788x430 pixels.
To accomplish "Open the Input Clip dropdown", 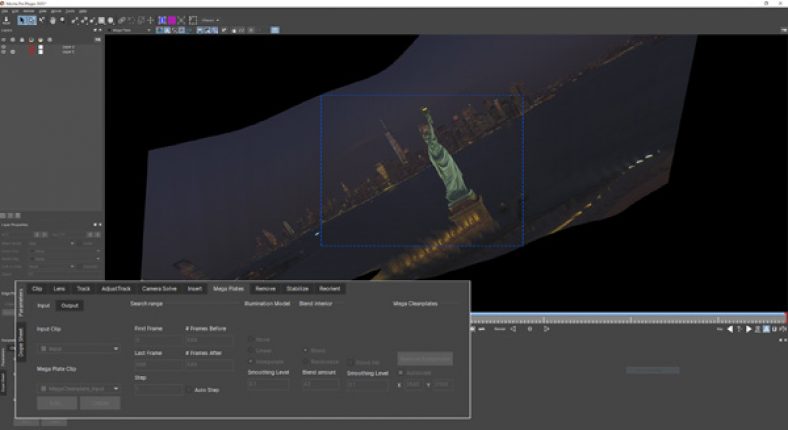I will pos(79,349).
